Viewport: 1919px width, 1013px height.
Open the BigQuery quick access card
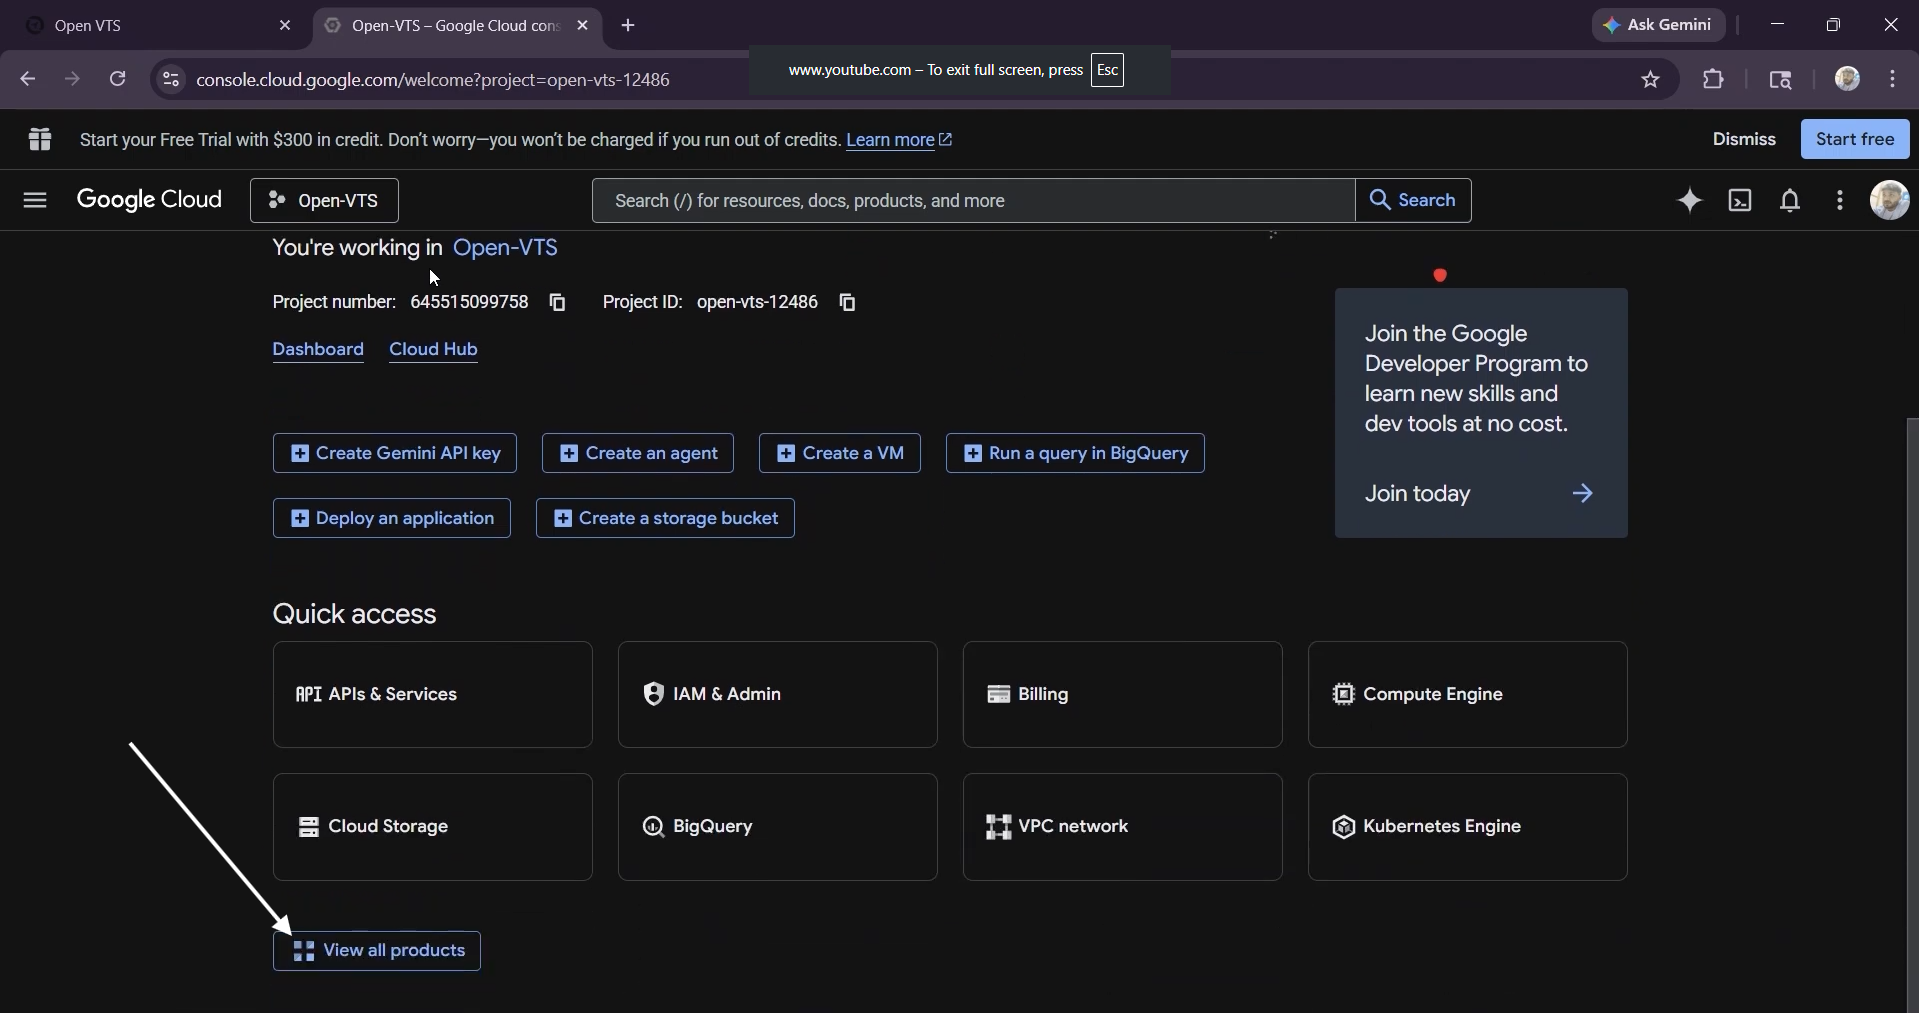[x=778, y=827]
